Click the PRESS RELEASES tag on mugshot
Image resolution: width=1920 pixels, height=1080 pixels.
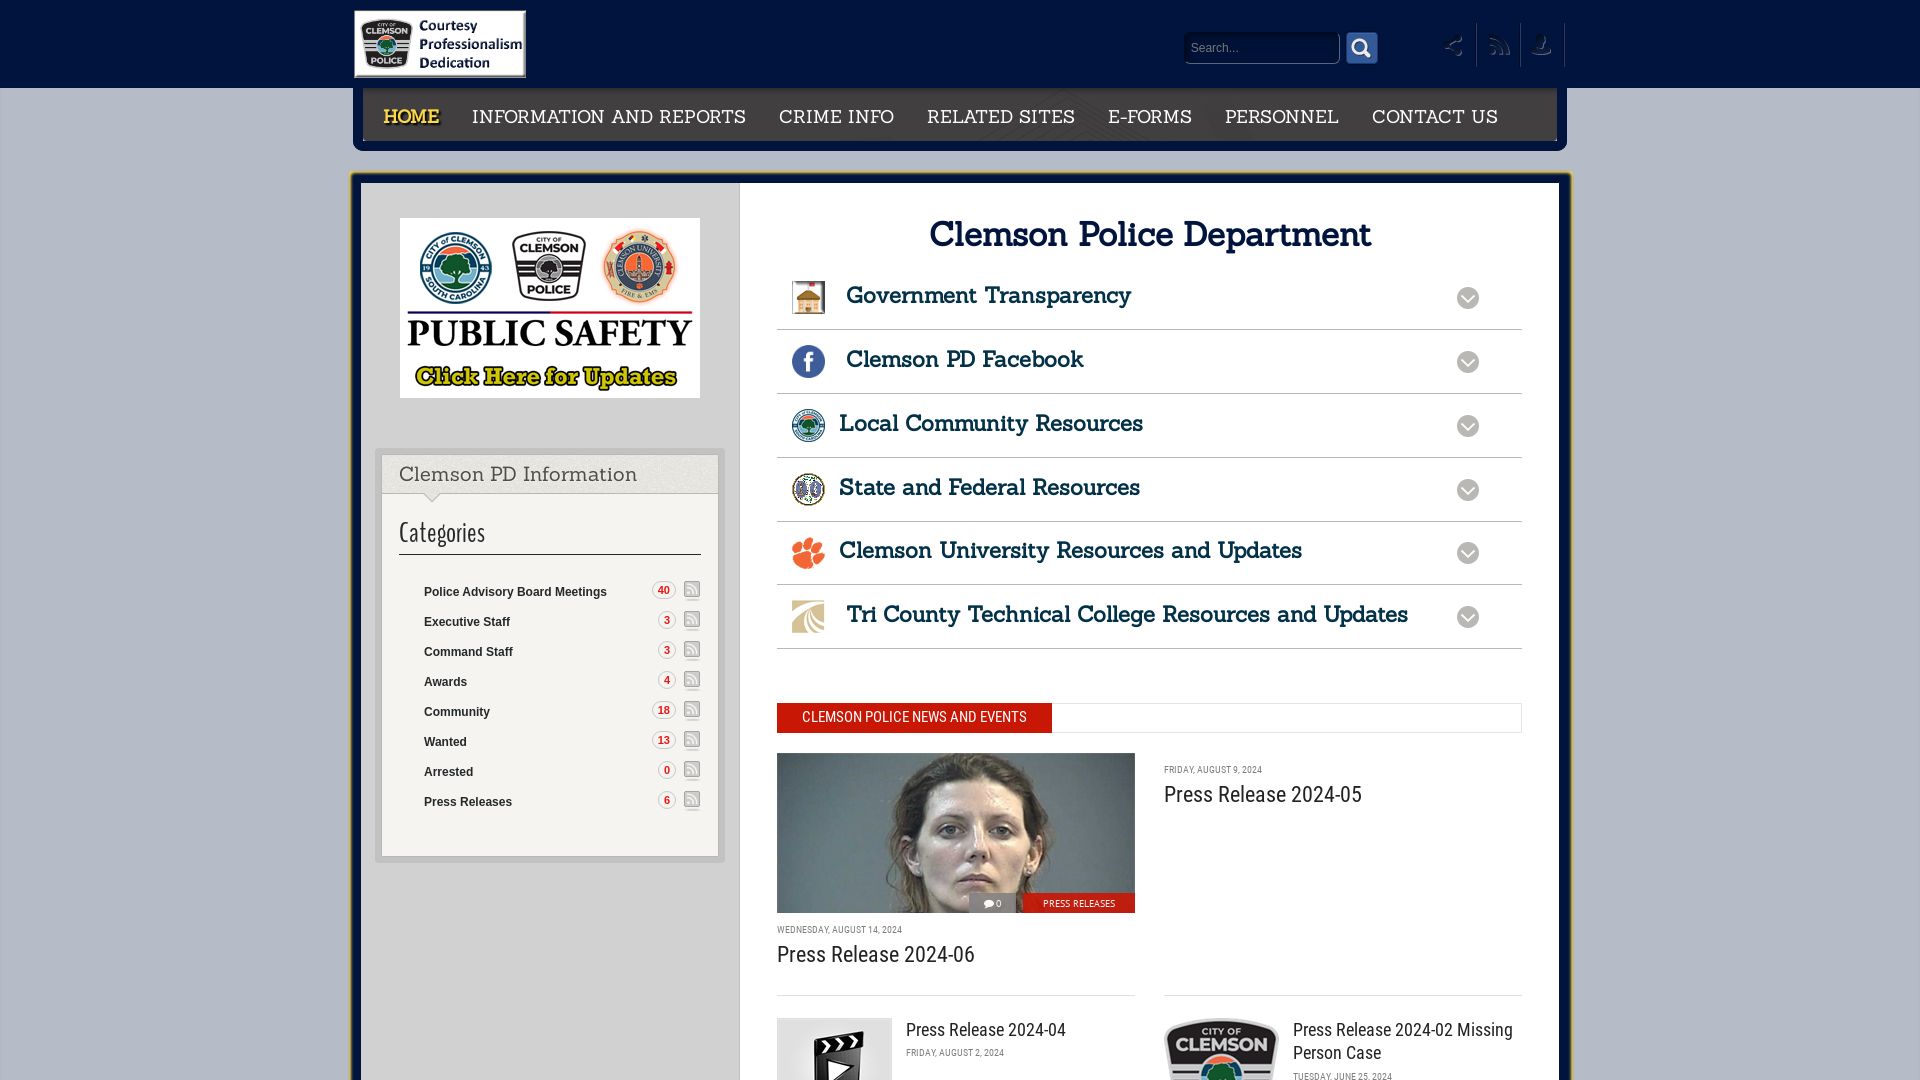click(x=1078, y=903)
